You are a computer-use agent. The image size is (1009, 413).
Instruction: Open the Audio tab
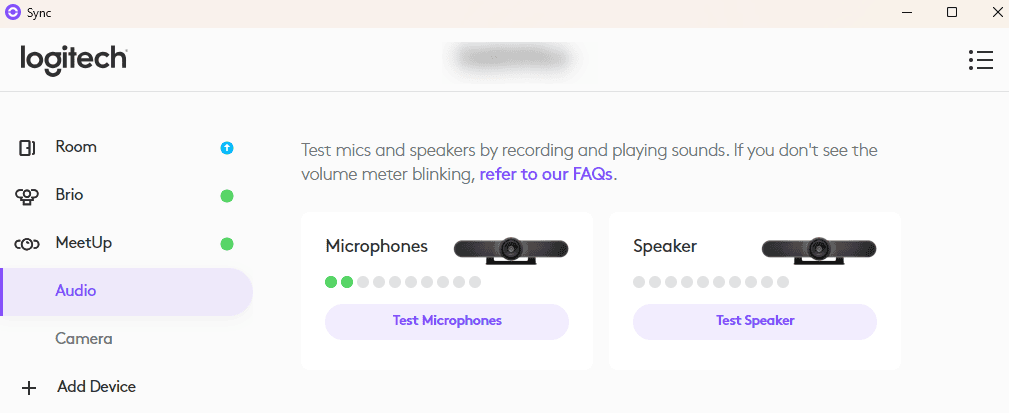click(76, 291)
